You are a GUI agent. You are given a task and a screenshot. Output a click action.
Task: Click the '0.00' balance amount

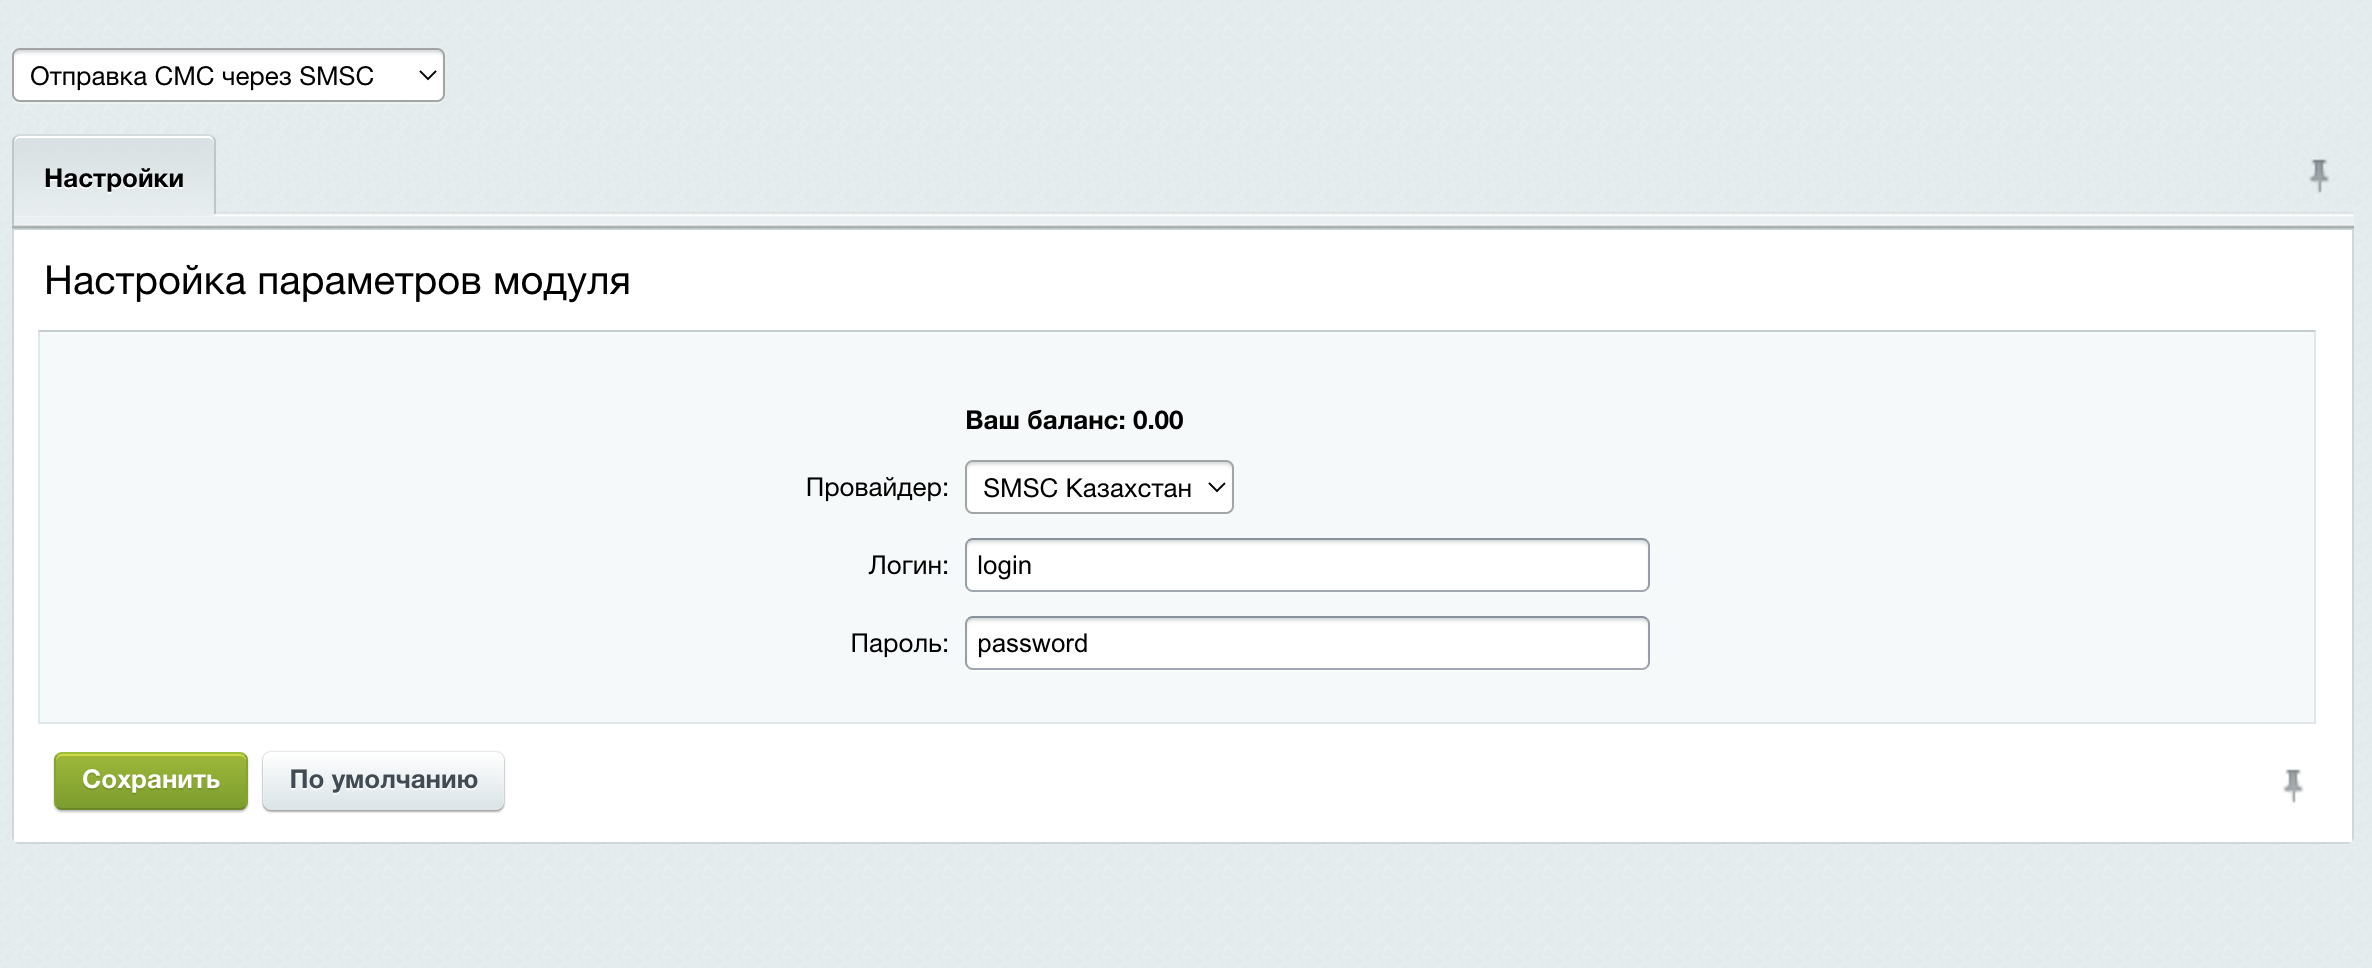[x=1157, y=420]
